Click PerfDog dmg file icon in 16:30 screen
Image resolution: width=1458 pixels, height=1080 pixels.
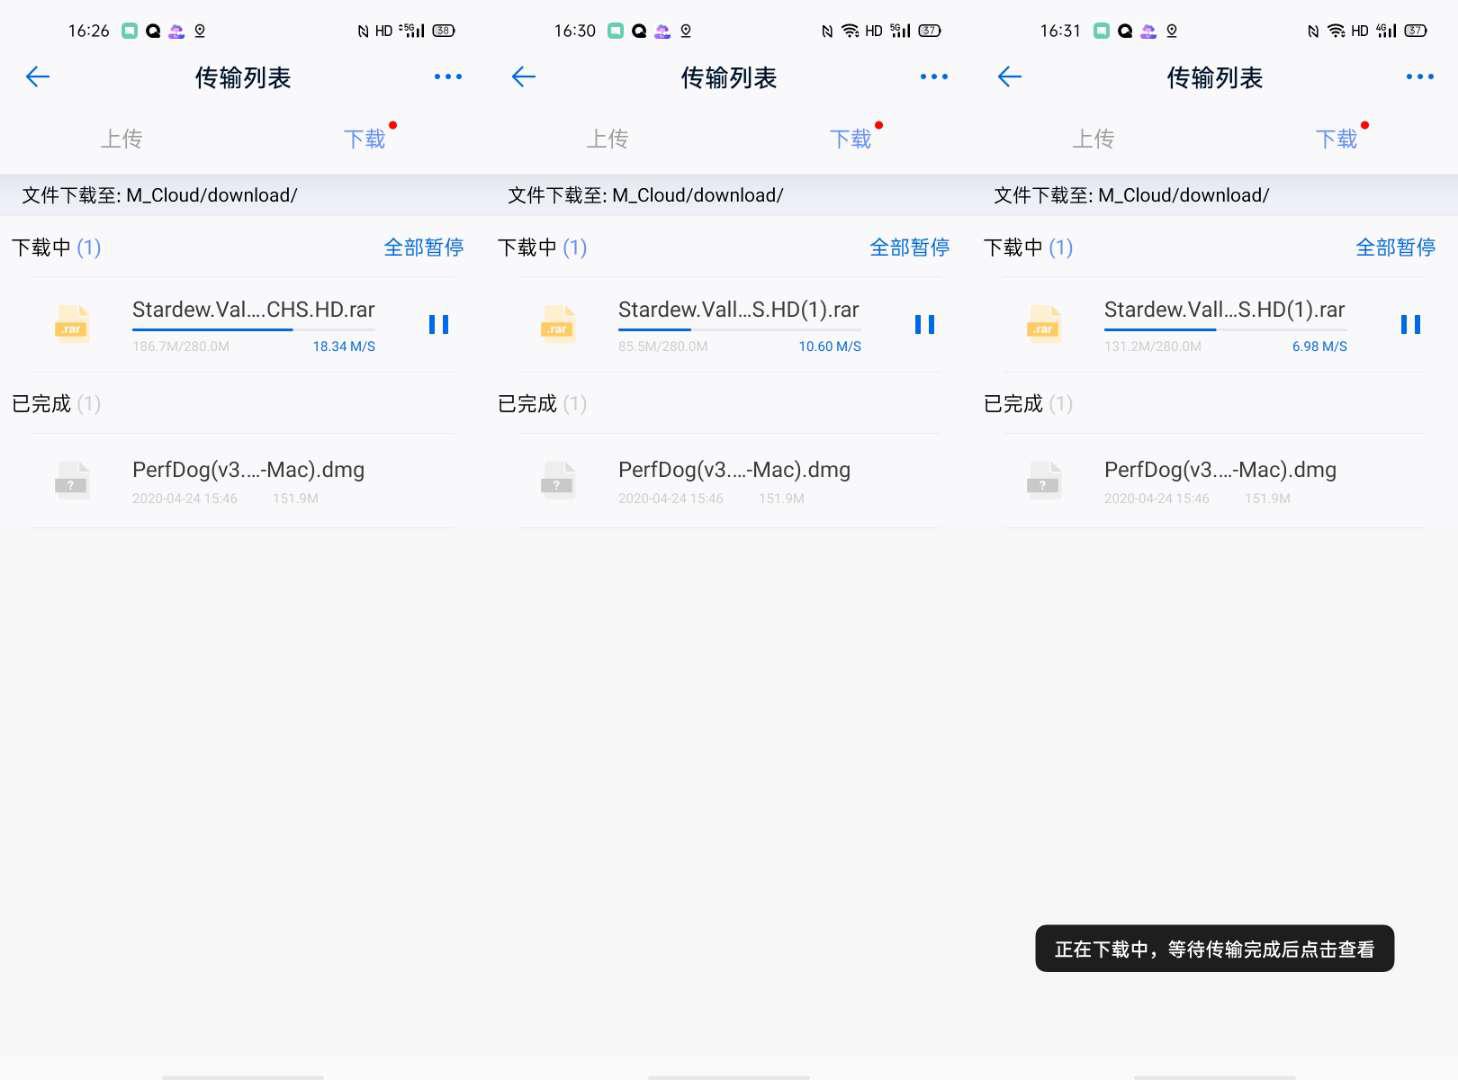pos(558,480)
